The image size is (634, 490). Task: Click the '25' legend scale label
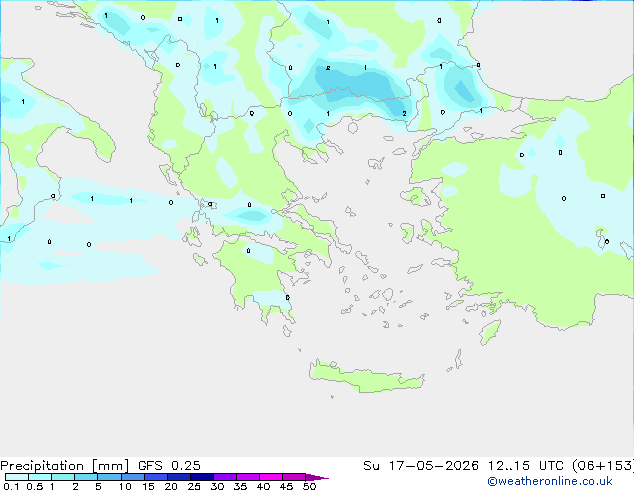(x=194, y=486)
